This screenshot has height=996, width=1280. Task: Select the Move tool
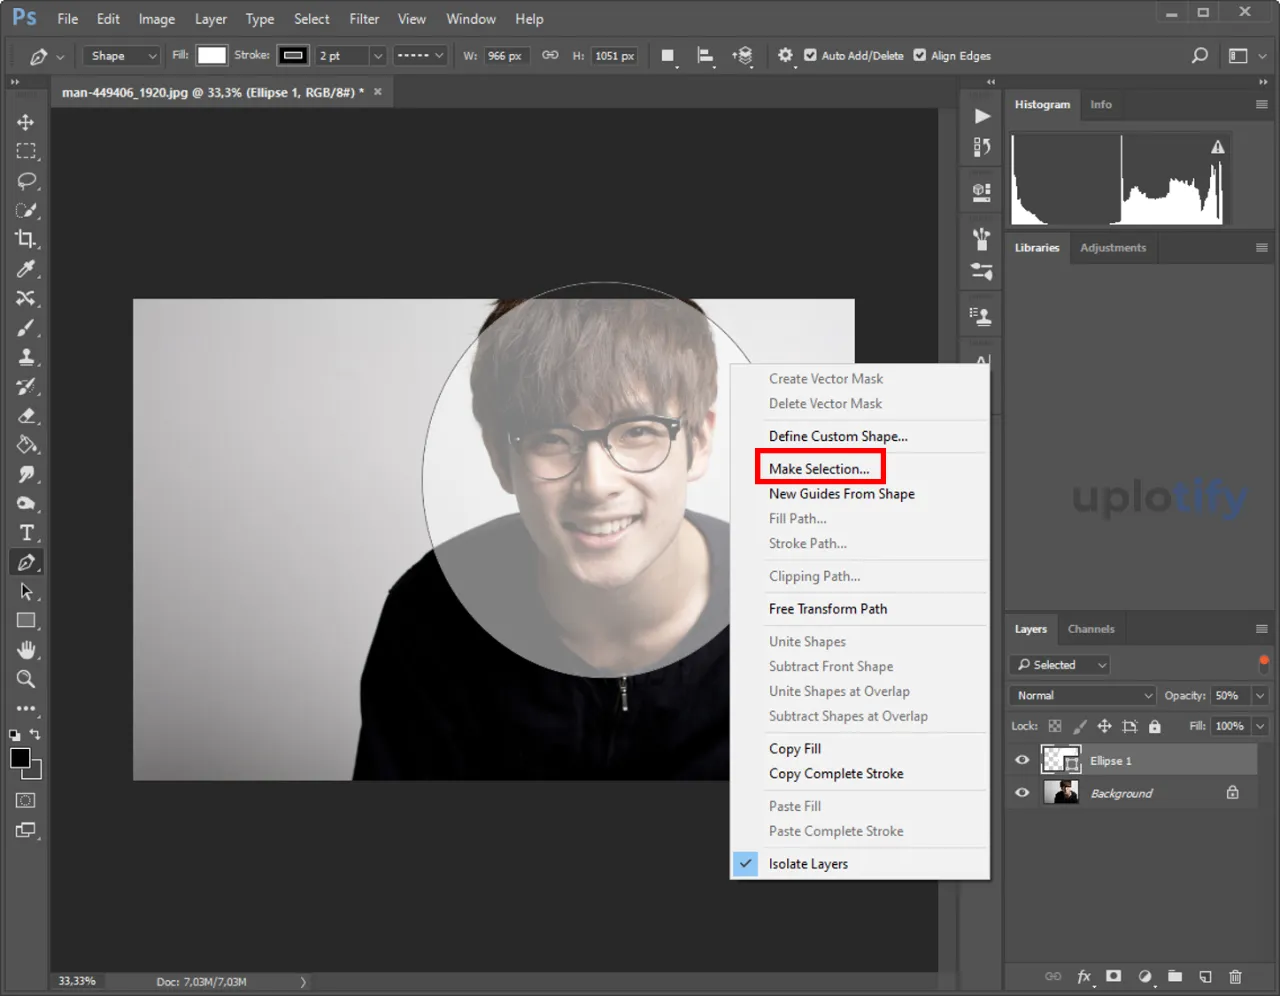pyautogui.click(x=26, y=122)
